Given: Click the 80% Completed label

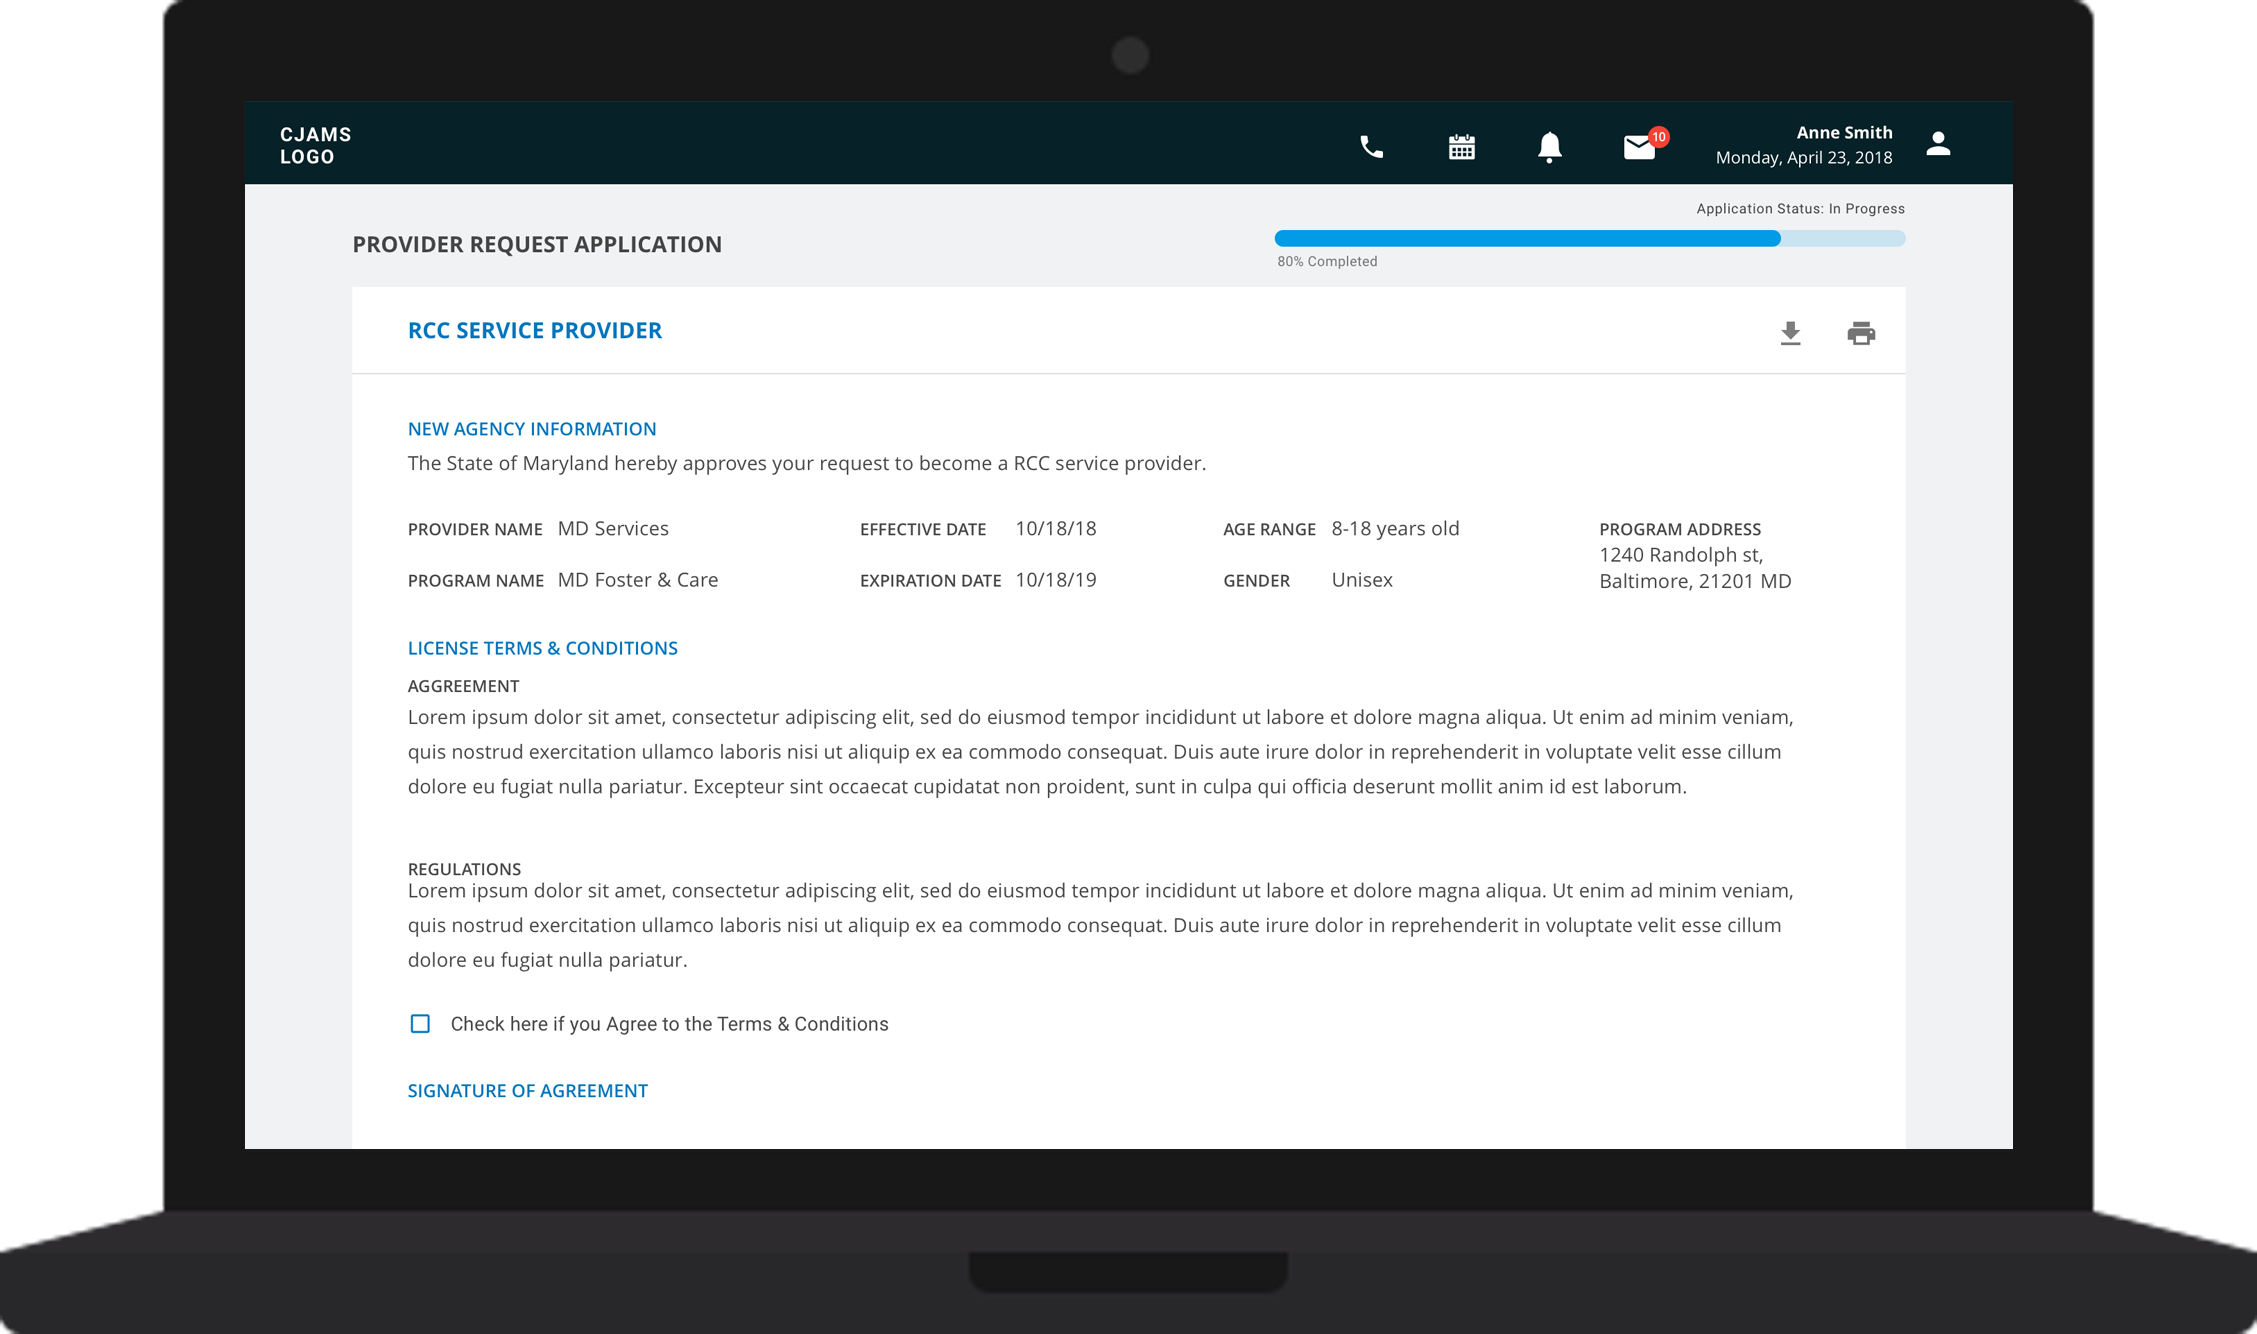Looking at the screenshot, I should (1327, 261).
